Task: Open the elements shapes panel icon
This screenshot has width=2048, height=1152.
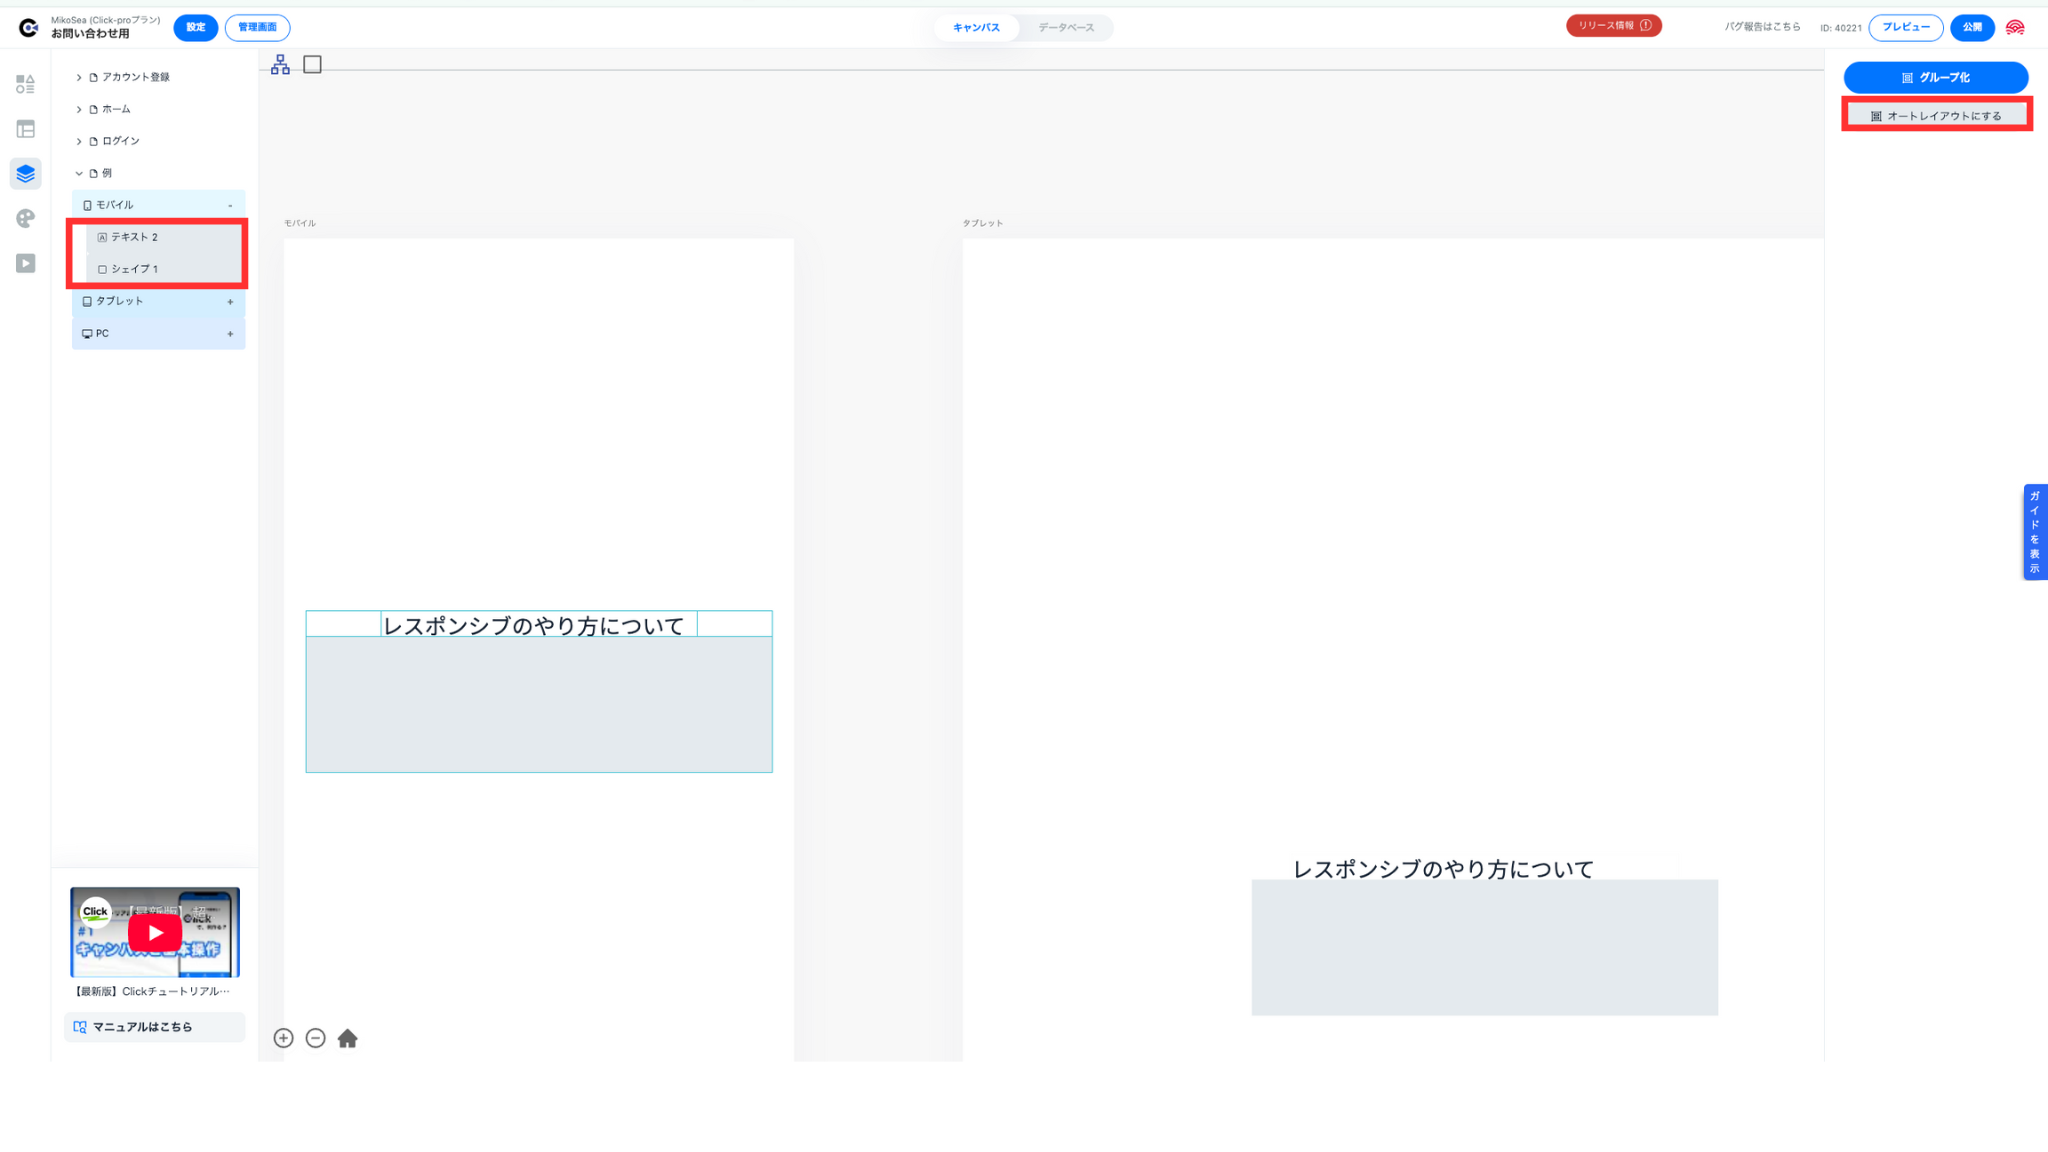Action: (26, 84)
